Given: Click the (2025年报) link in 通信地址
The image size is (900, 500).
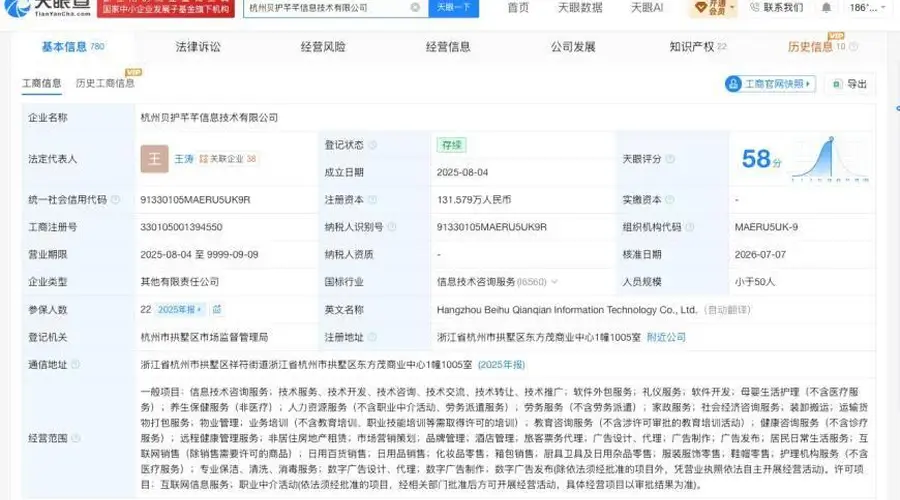Looking at the screenshot, I should (x=502, y=365).
